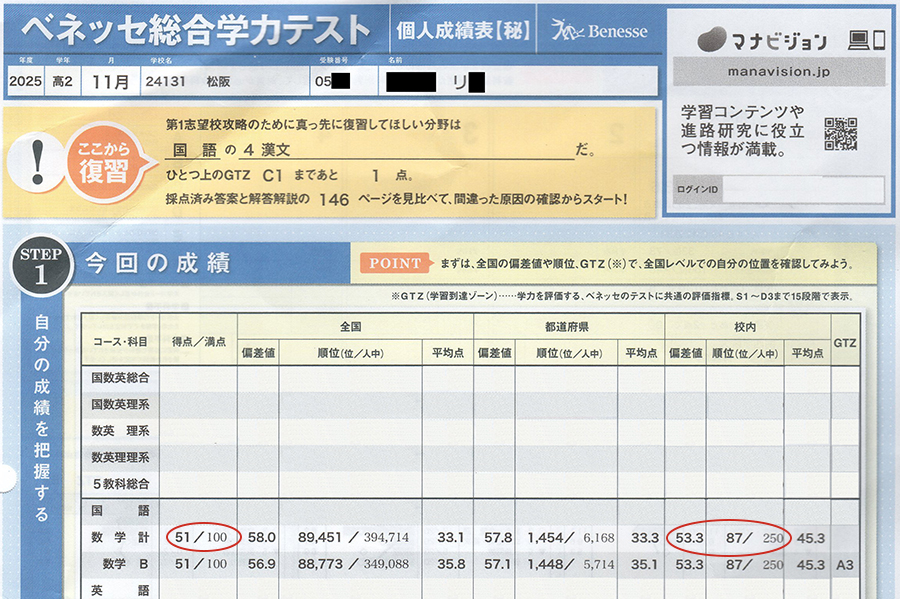Image resolution: width=900 pixels, height=599 pixels.
Task: Click the A3 value in the GTZ column
Action: (x=845, y=564)
